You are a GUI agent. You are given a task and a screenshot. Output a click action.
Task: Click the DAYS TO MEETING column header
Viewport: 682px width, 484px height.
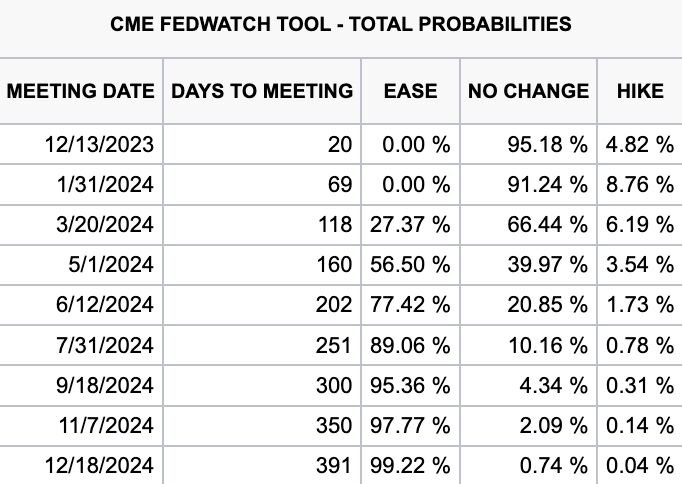pyautogui.click(x=262, y=91)
